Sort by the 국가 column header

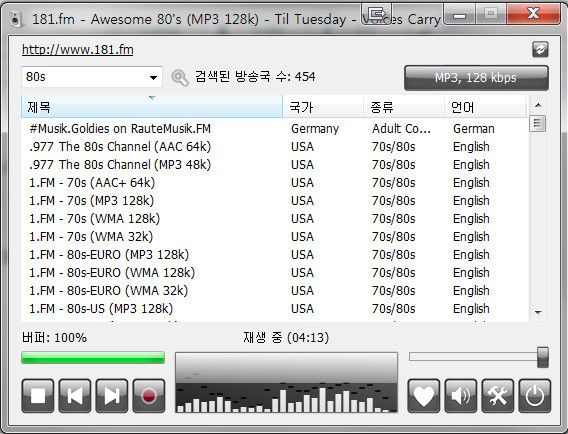(x=323, y=107)
